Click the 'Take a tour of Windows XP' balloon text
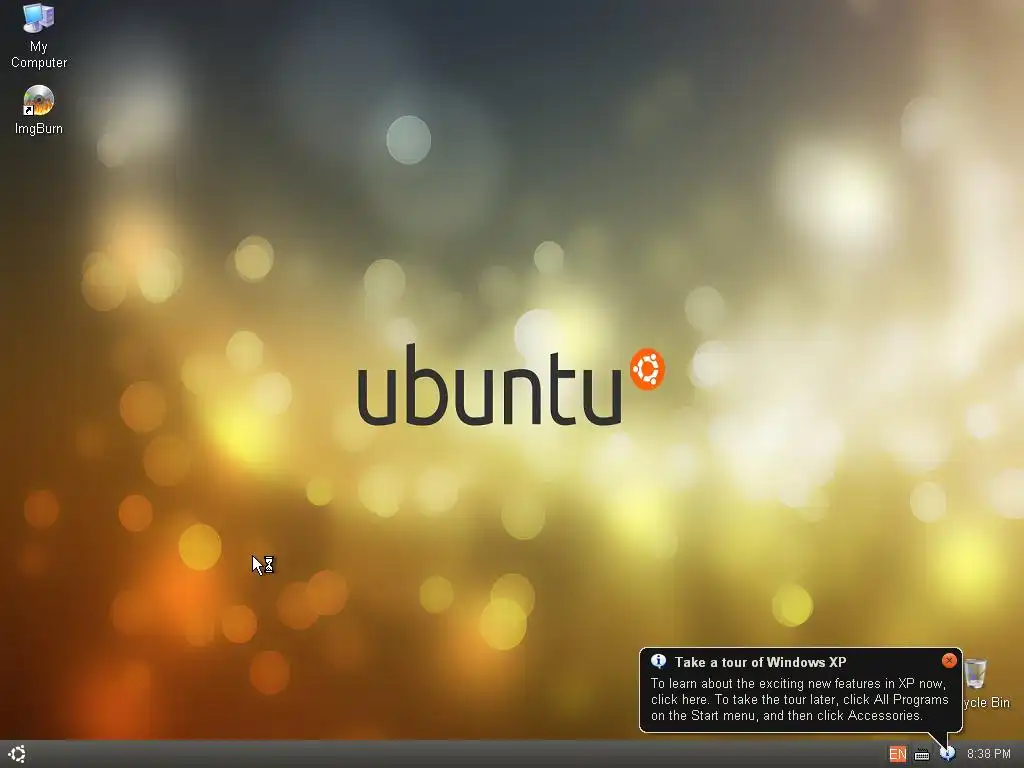The height and width of the screenshot is (768, 1024). tap(760, 662)
